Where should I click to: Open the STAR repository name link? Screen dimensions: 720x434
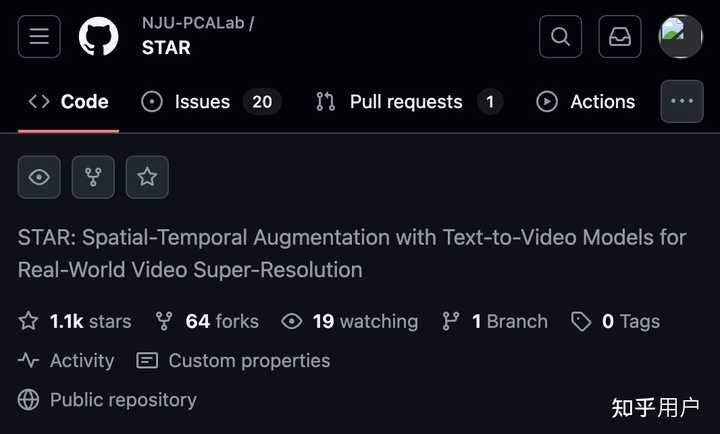point(166,48)
